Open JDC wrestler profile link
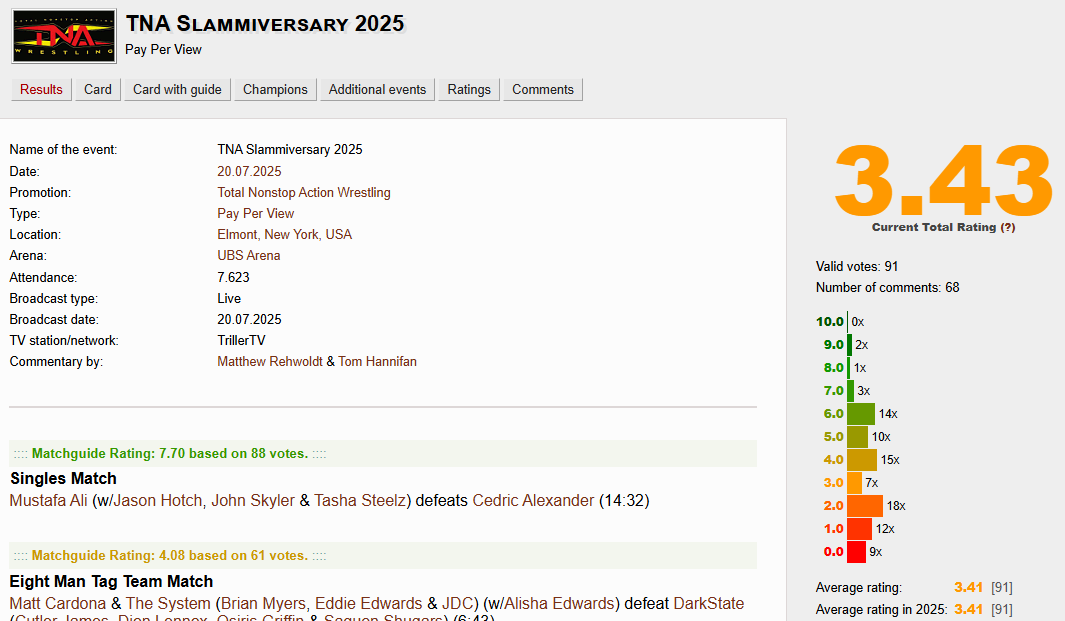Screen dimensions: 1065x621 [x=458, y=603]
